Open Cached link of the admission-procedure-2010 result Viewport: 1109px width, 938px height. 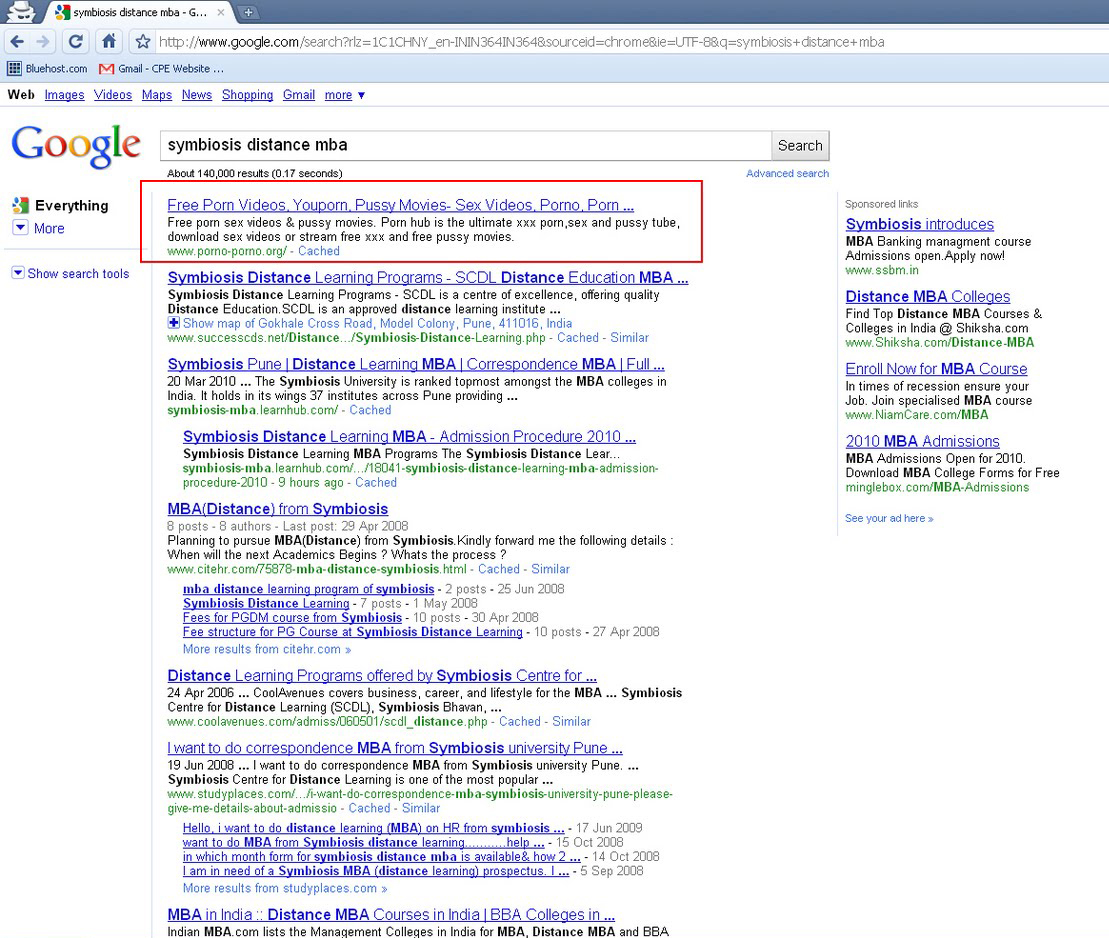click(x=376, y=482)
